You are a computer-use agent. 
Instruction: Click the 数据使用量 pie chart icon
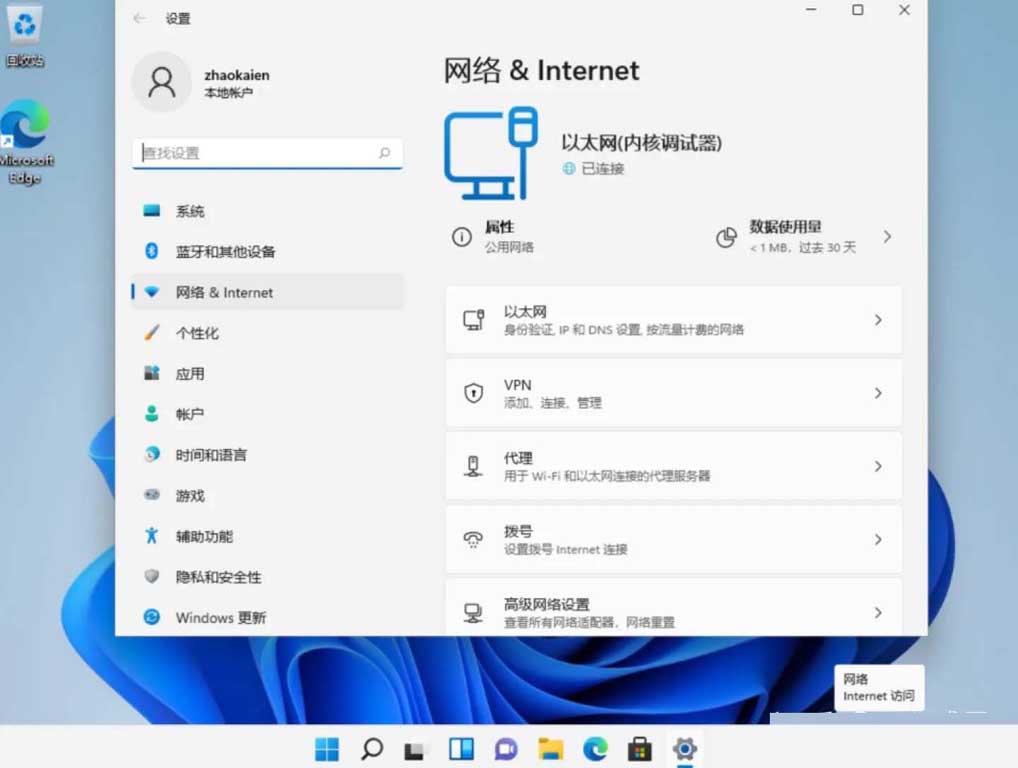(x=726, y=237)
